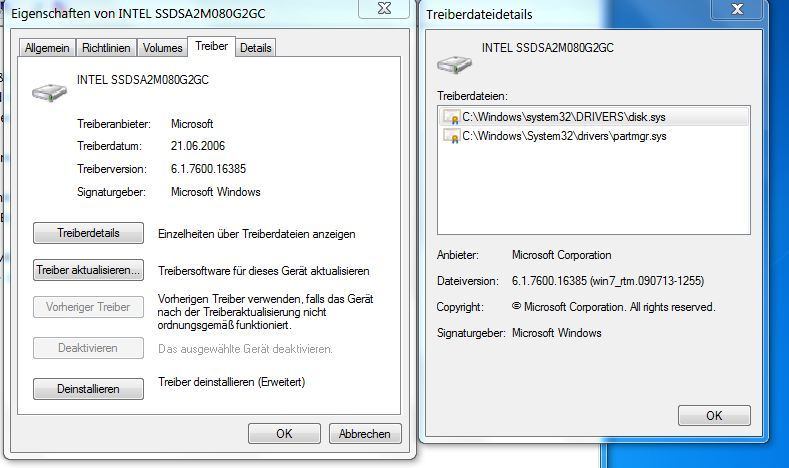Confirm with OK in Eigenschaften dialog
Image resolution: width=789 pixels, height=468 pixels.
click(x=284, y=434)
